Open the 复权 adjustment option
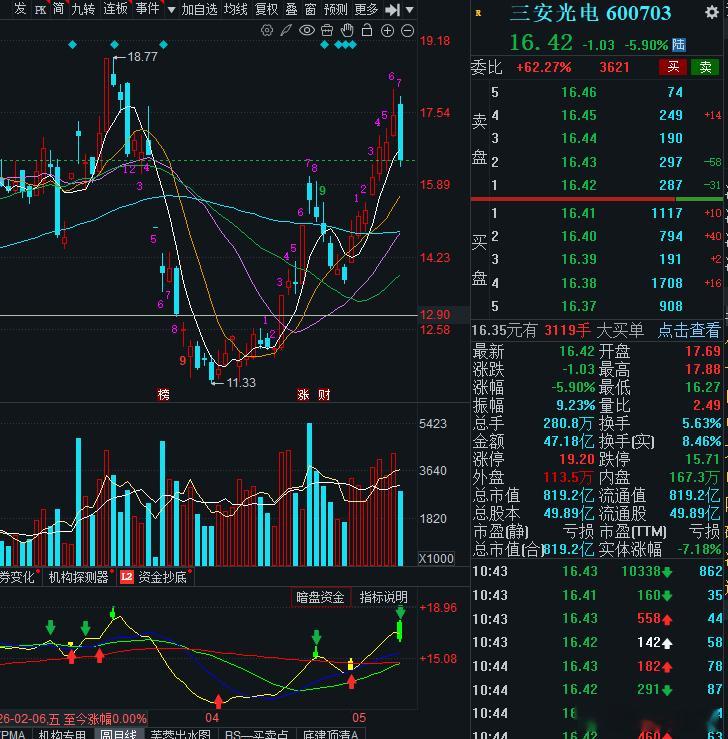This screenshot has height=739, width=728. [x=266, y=9]
